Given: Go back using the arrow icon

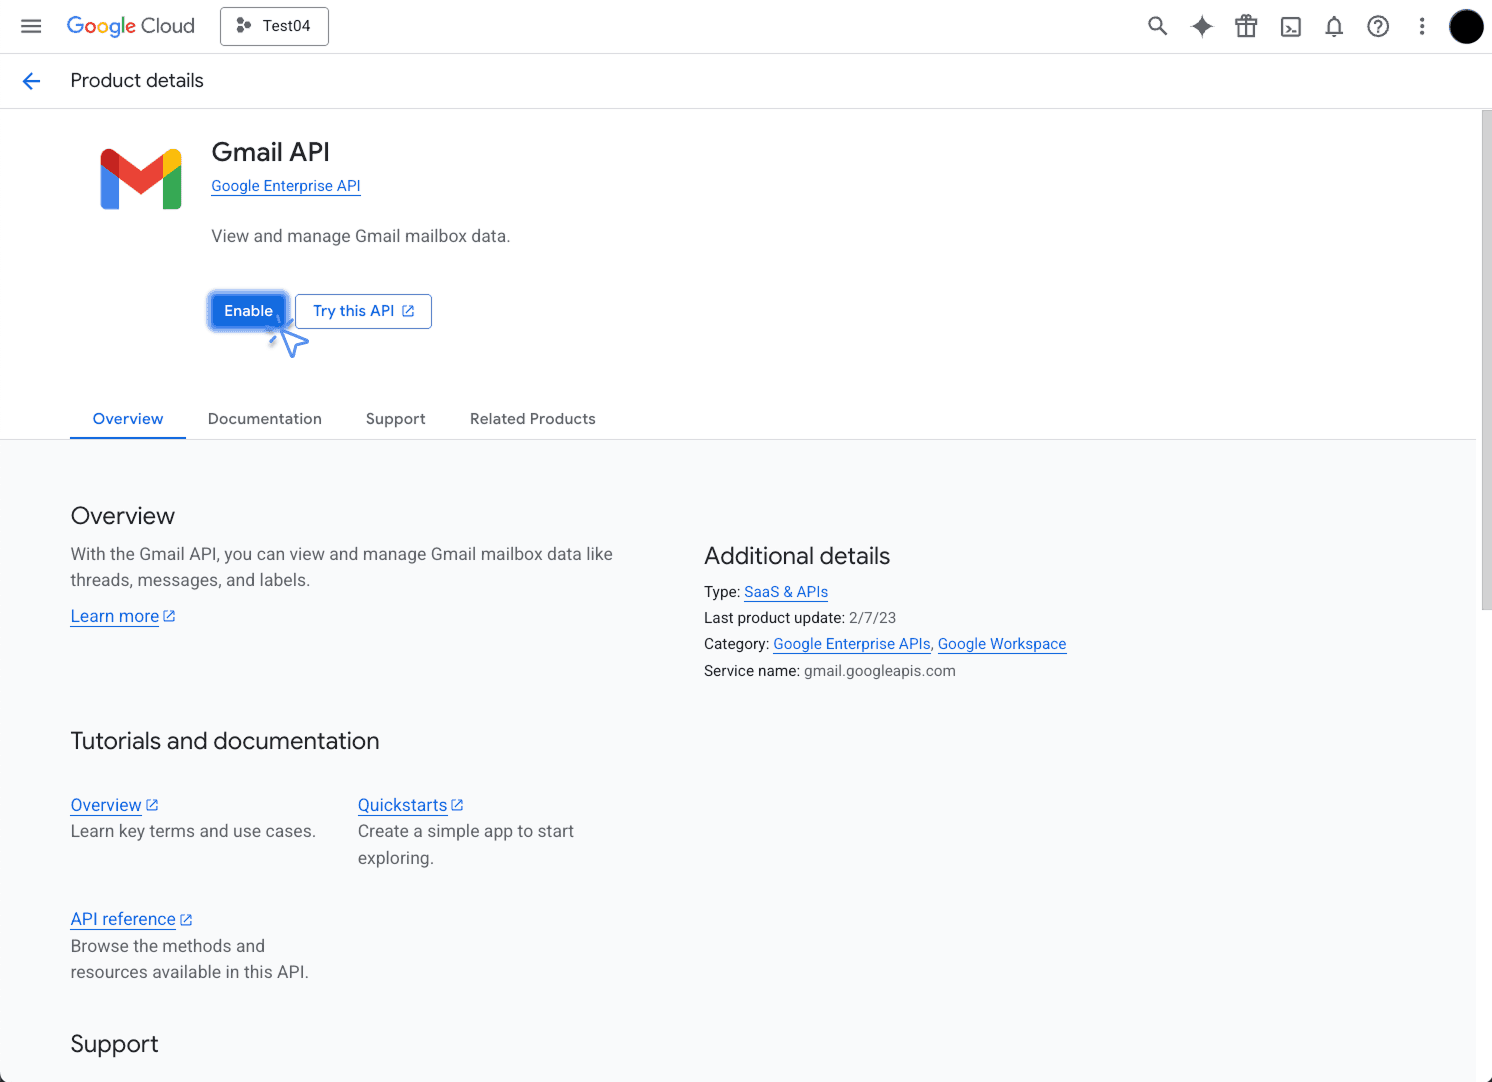Looking at the screenshot, I should (x=32, y=81).
